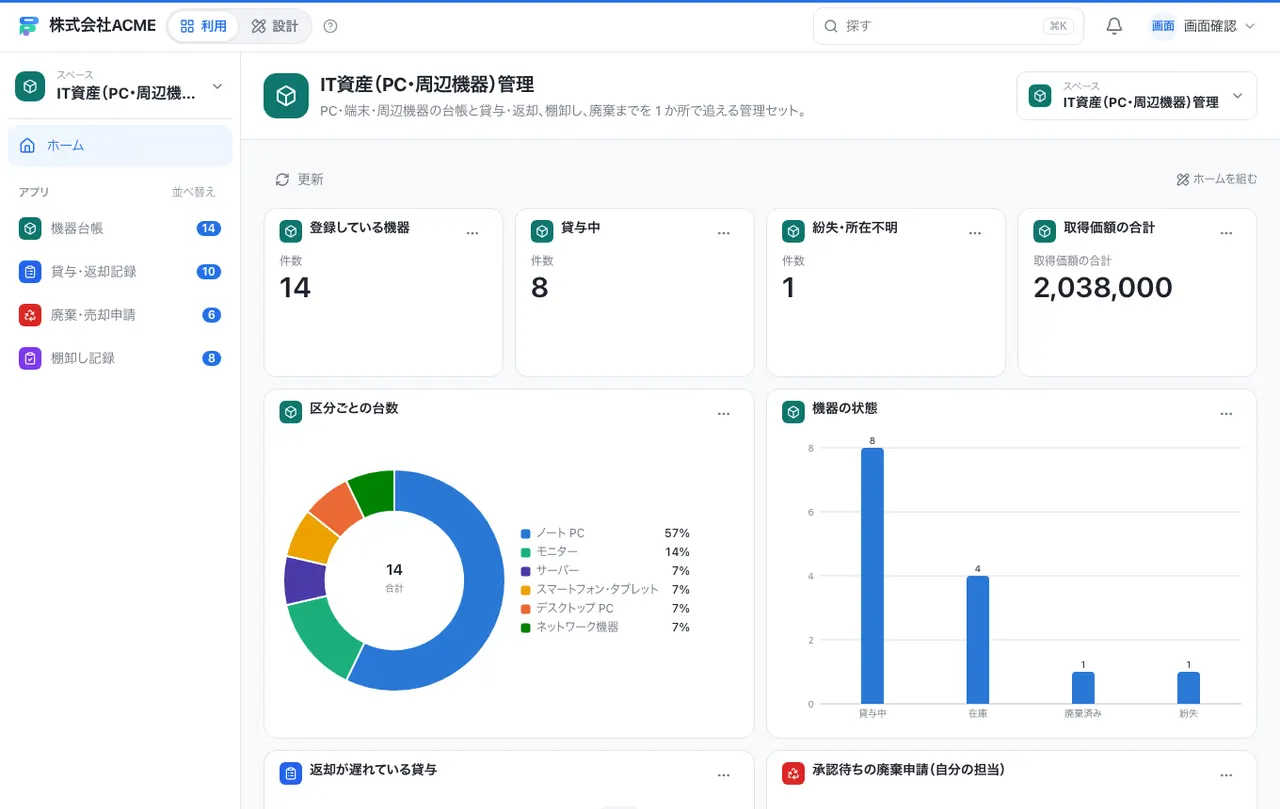This screenshot has width=1280, height=809.
Task: Click the 登録している機器 card icon
Action: [x=290, y=231]
